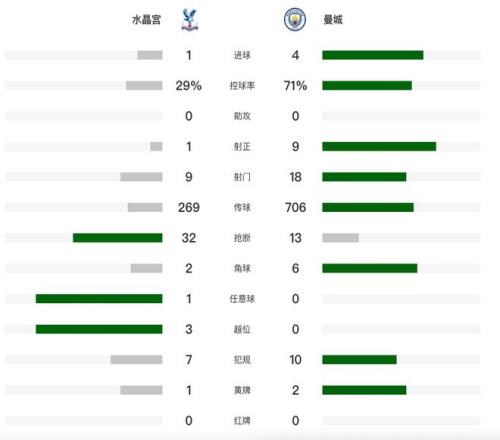Open the 曼城 team name
This screenshot has height=440, width=500.
point(333,20)
